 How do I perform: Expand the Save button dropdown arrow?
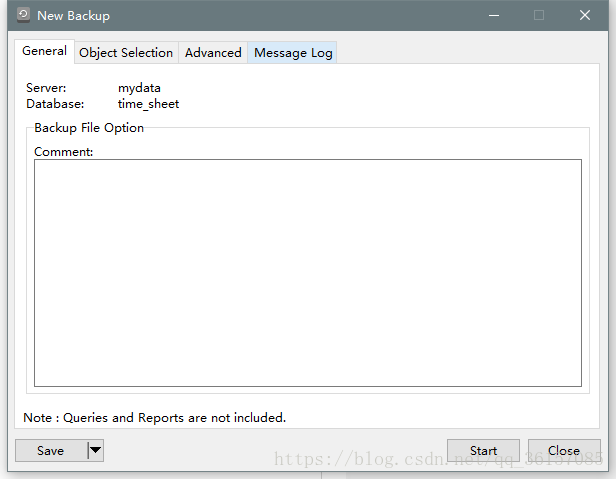[95, 451]
